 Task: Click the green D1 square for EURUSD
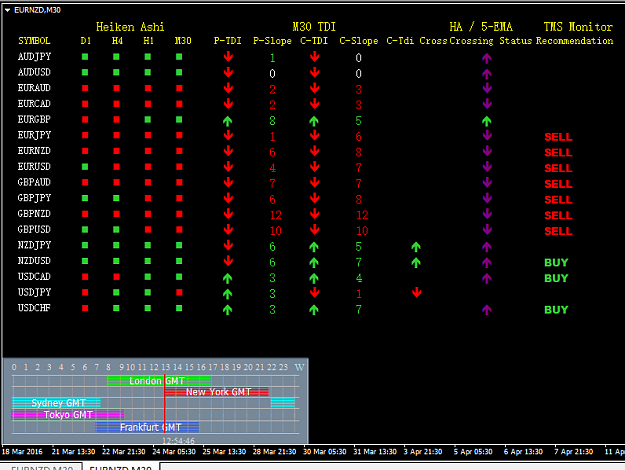pyautogui.click(x=85, y=167)
